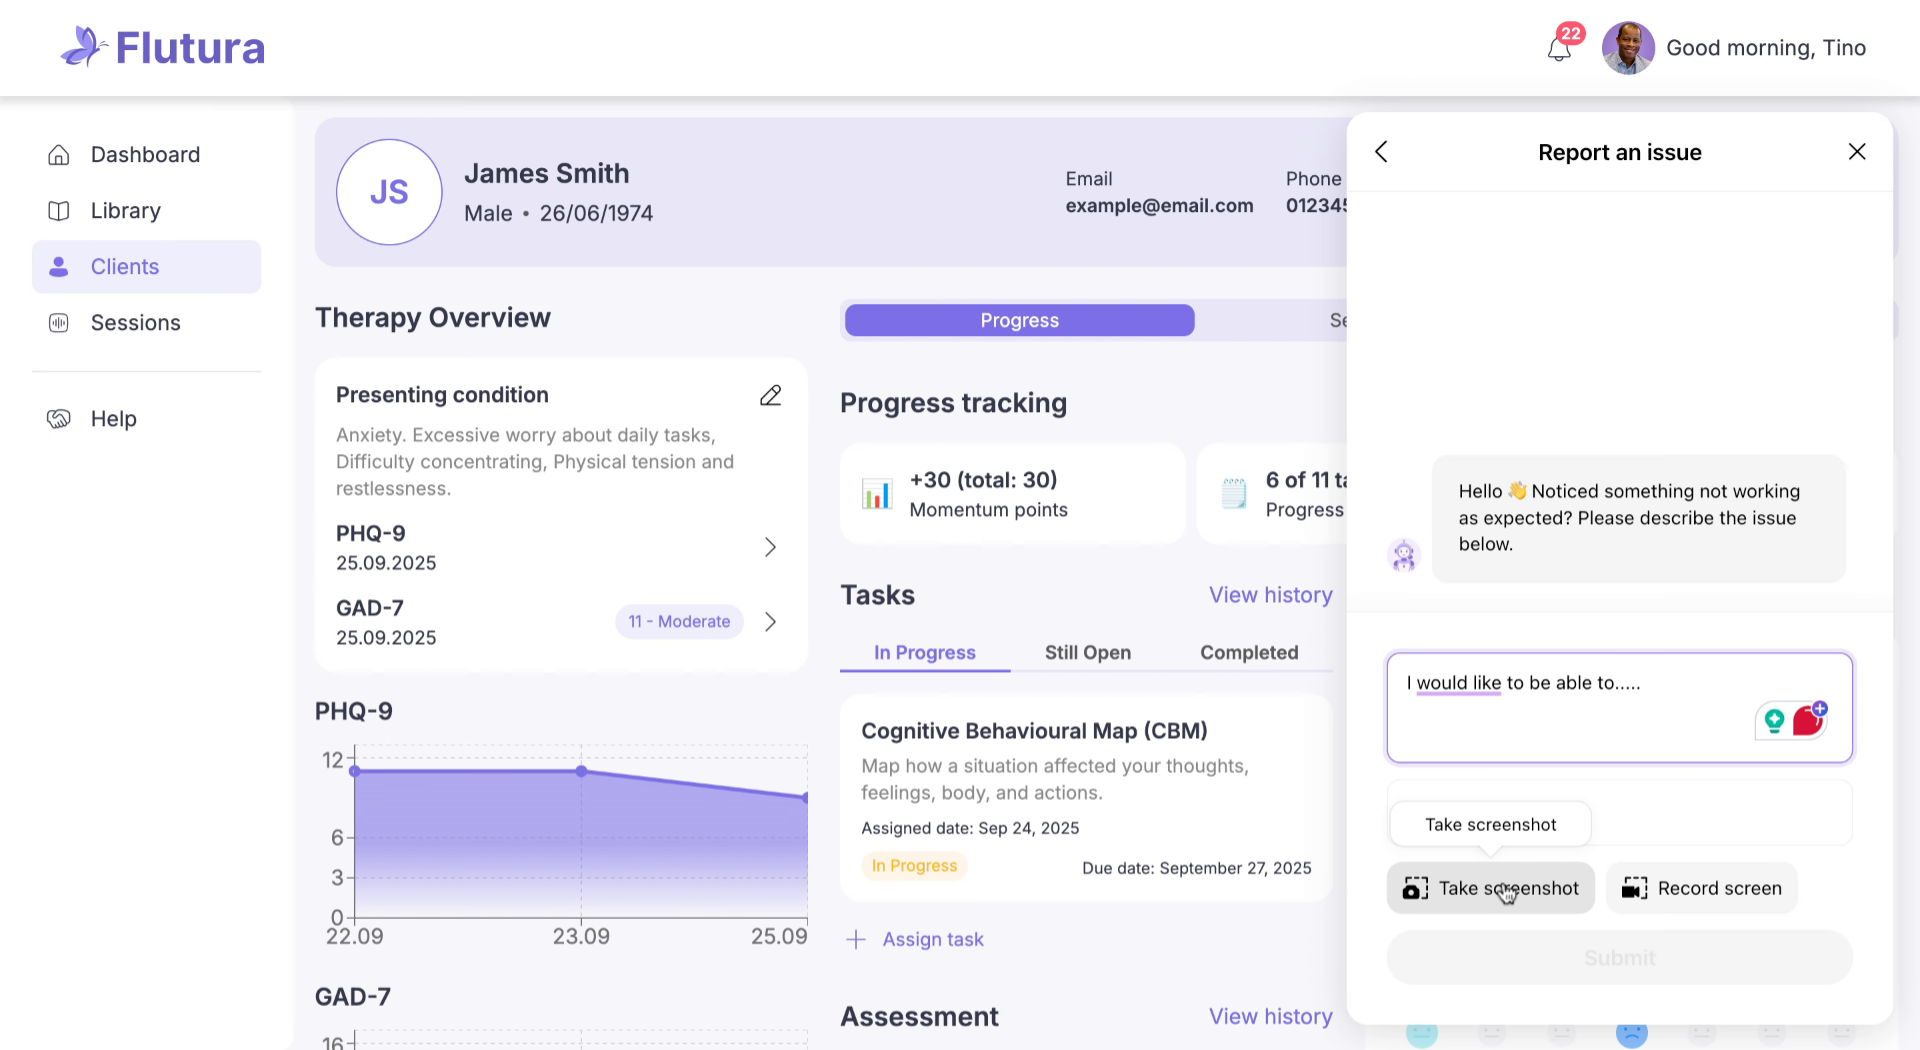Go back using the panel's back arrow
The height and width of the screenshot is (1050, 1920).
point(1382,152)
